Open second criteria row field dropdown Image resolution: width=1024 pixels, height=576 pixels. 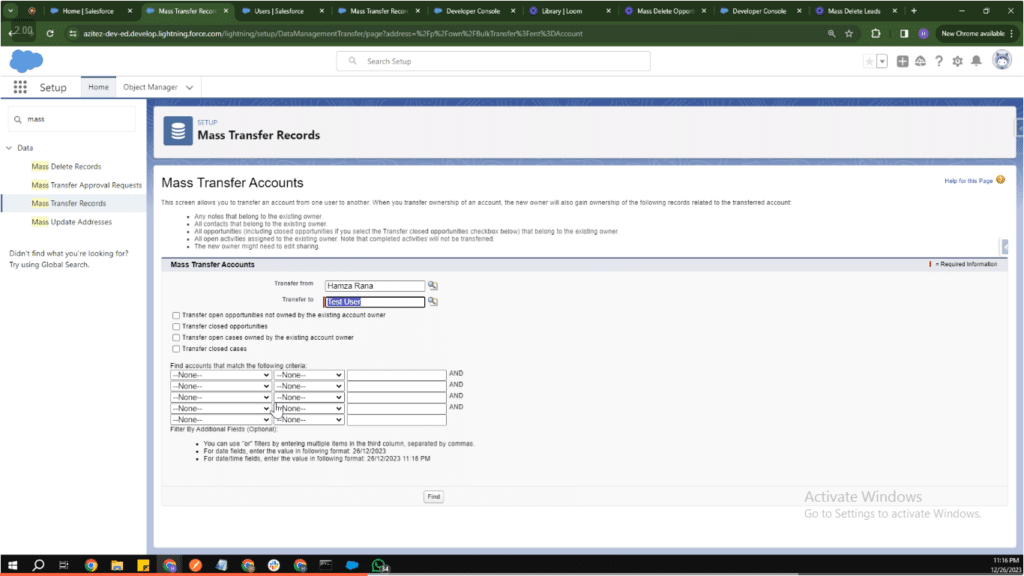coord(221,386)
